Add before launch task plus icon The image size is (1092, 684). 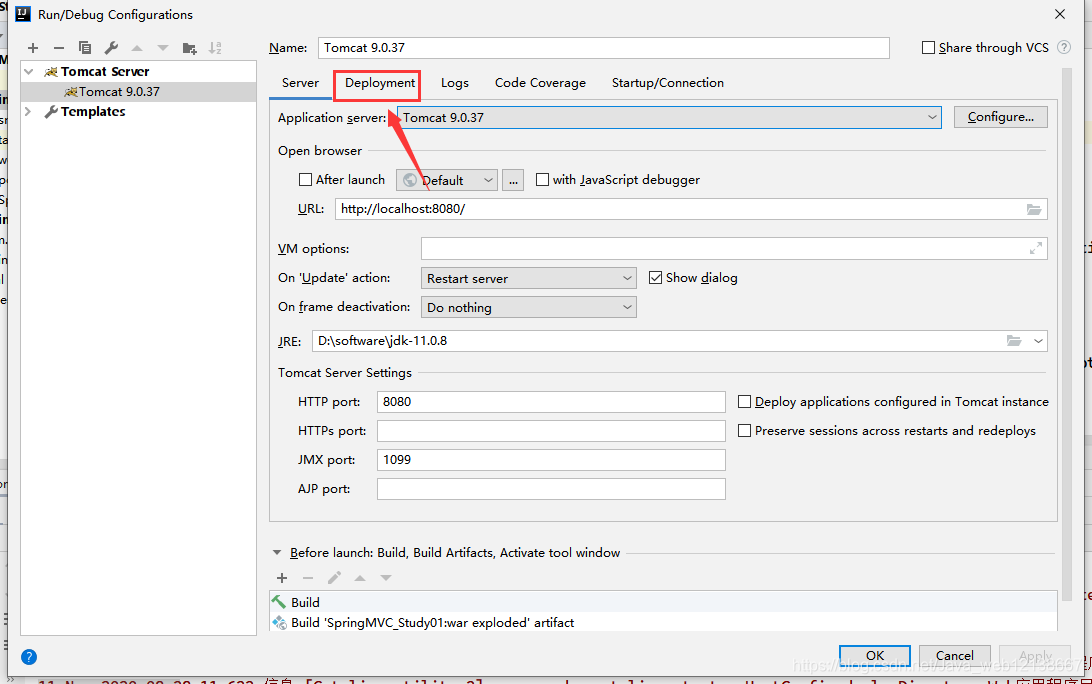282,578
